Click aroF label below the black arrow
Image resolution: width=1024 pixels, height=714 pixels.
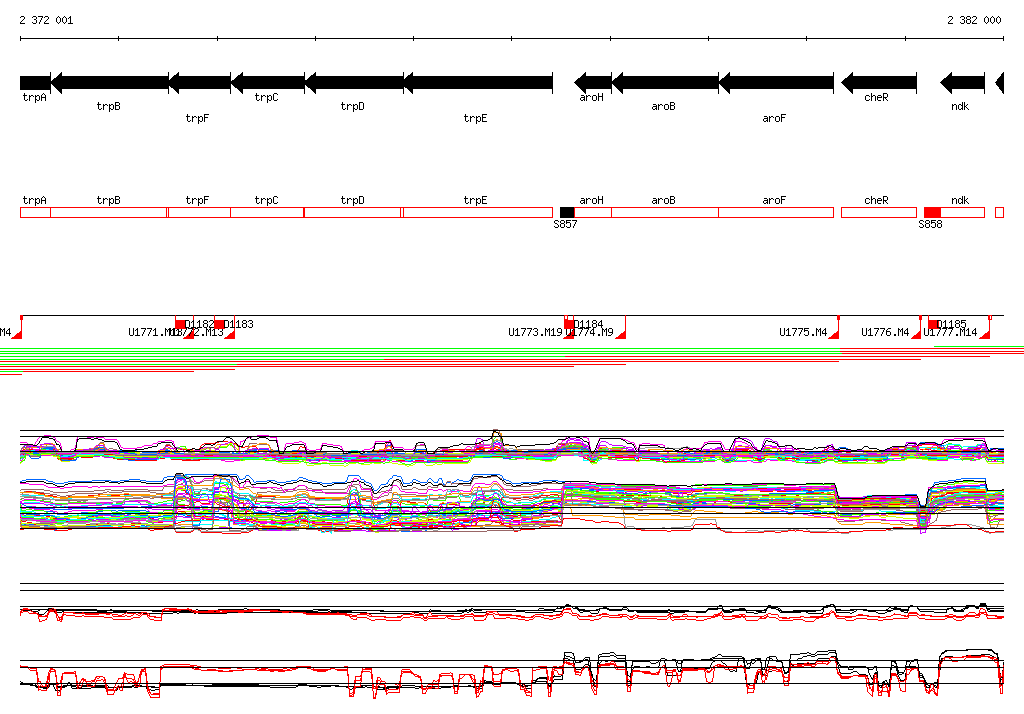pyautogui.click(x=774, y=118)
